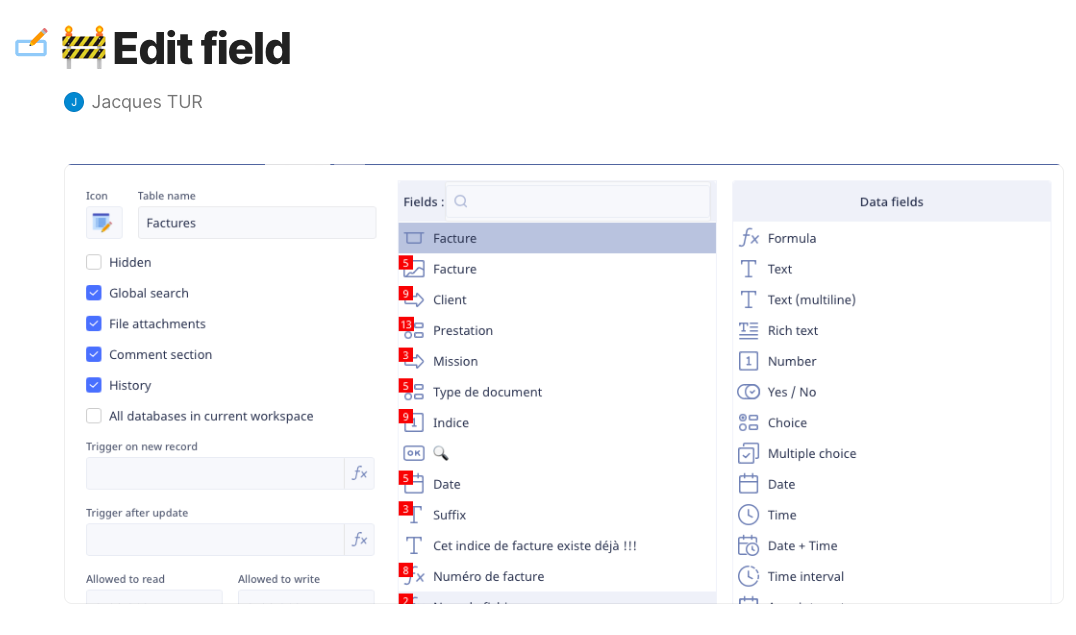Select the Numéro de facture field
This screenshot has width=1076, height=635.
[x=488, y=576]
